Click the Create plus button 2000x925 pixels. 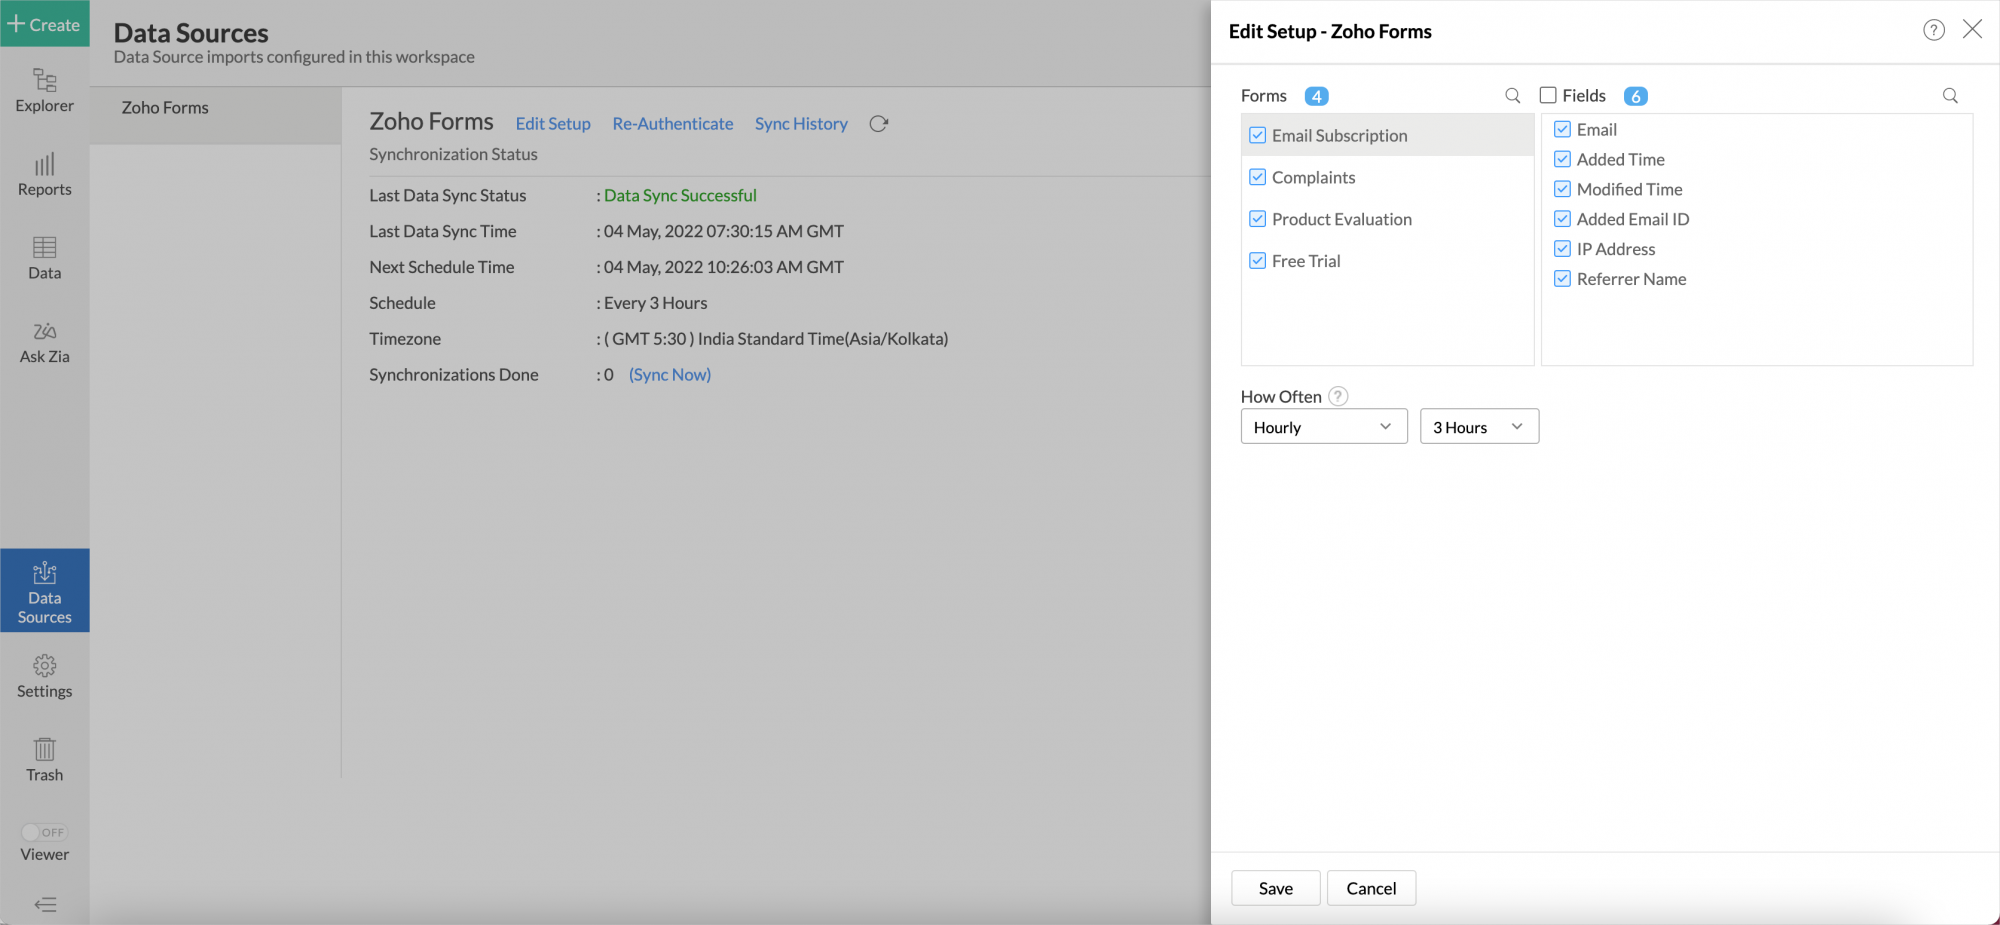pos(44,24)
